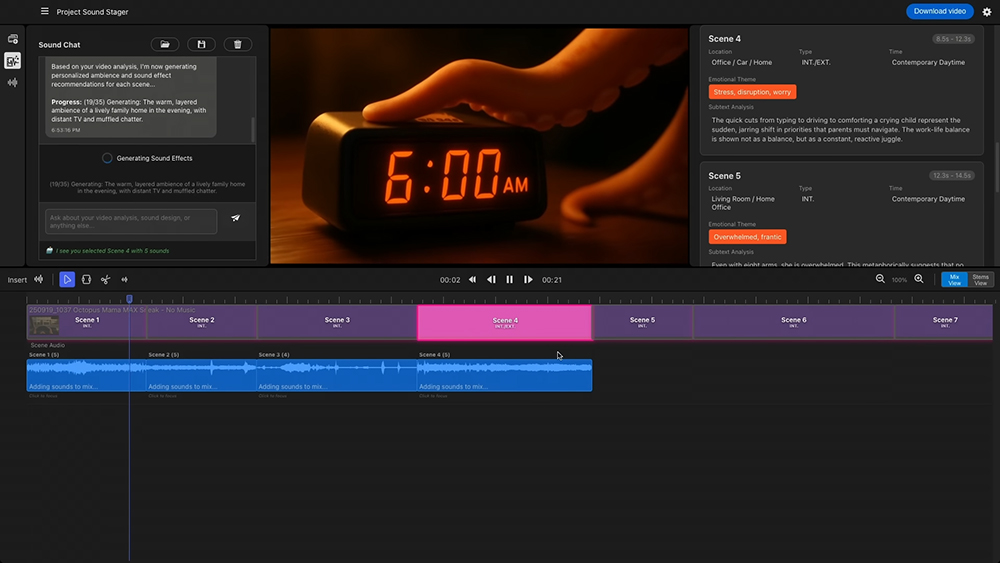Select the scissors cut tool in the timeline toolbar

tap(105, 280)
